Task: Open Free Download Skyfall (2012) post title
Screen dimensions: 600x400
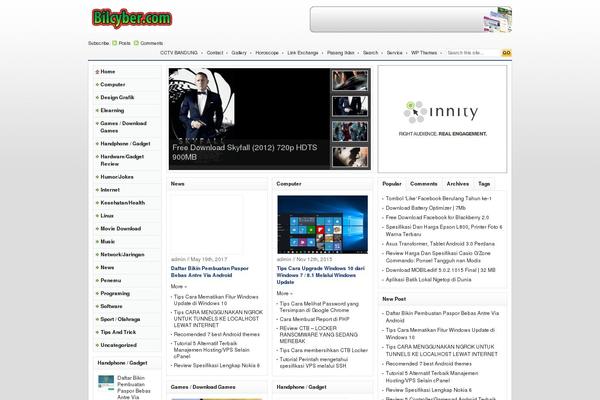Action: (x=245, y=152)
